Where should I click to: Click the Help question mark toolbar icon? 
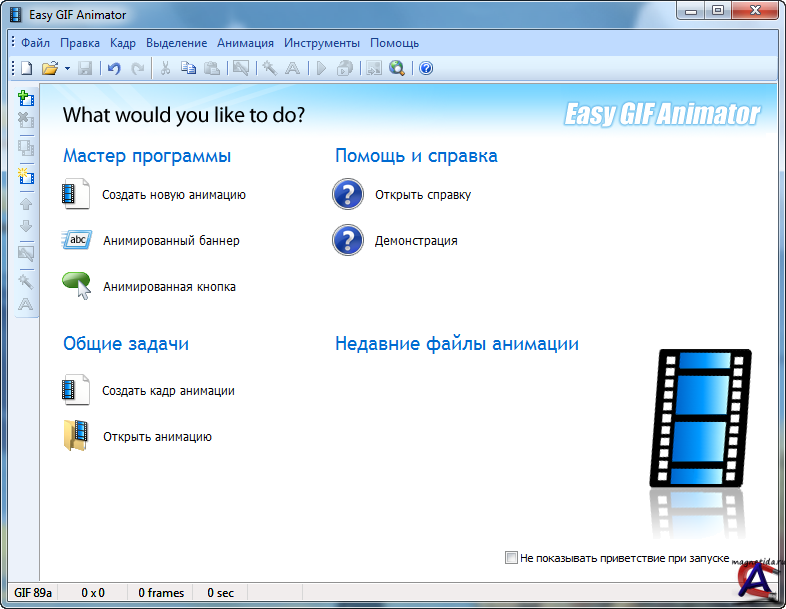coord(426,68)
